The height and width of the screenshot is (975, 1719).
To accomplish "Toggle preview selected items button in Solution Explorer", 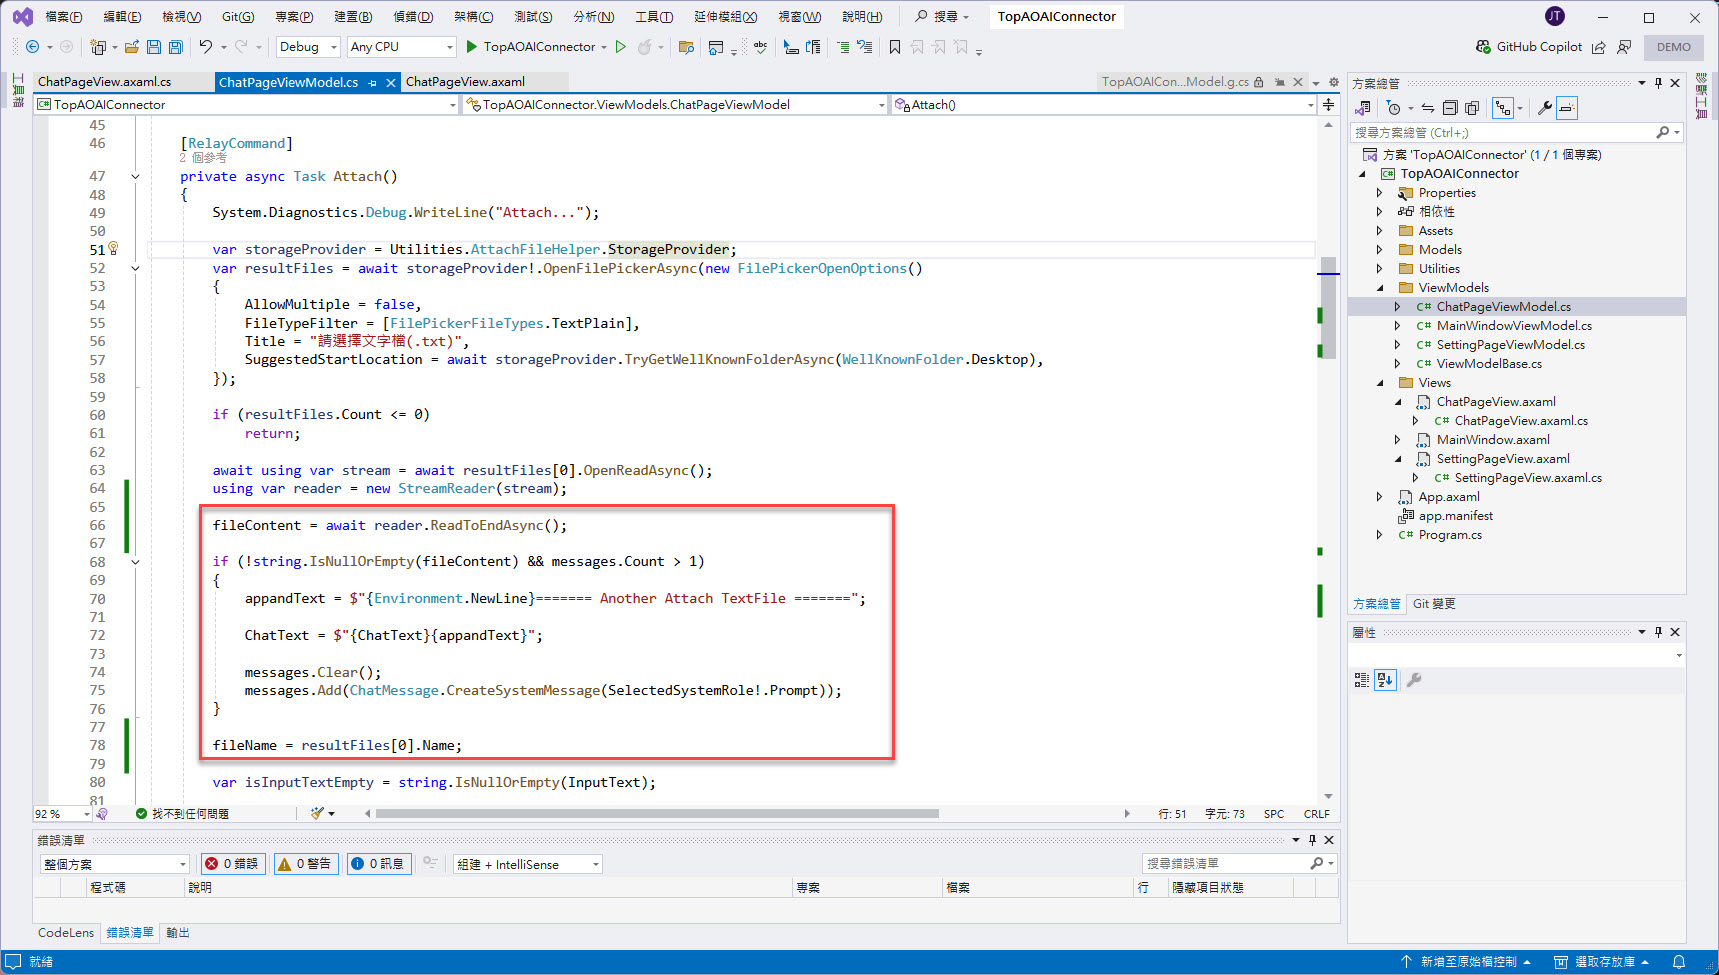I will 1567,108.
